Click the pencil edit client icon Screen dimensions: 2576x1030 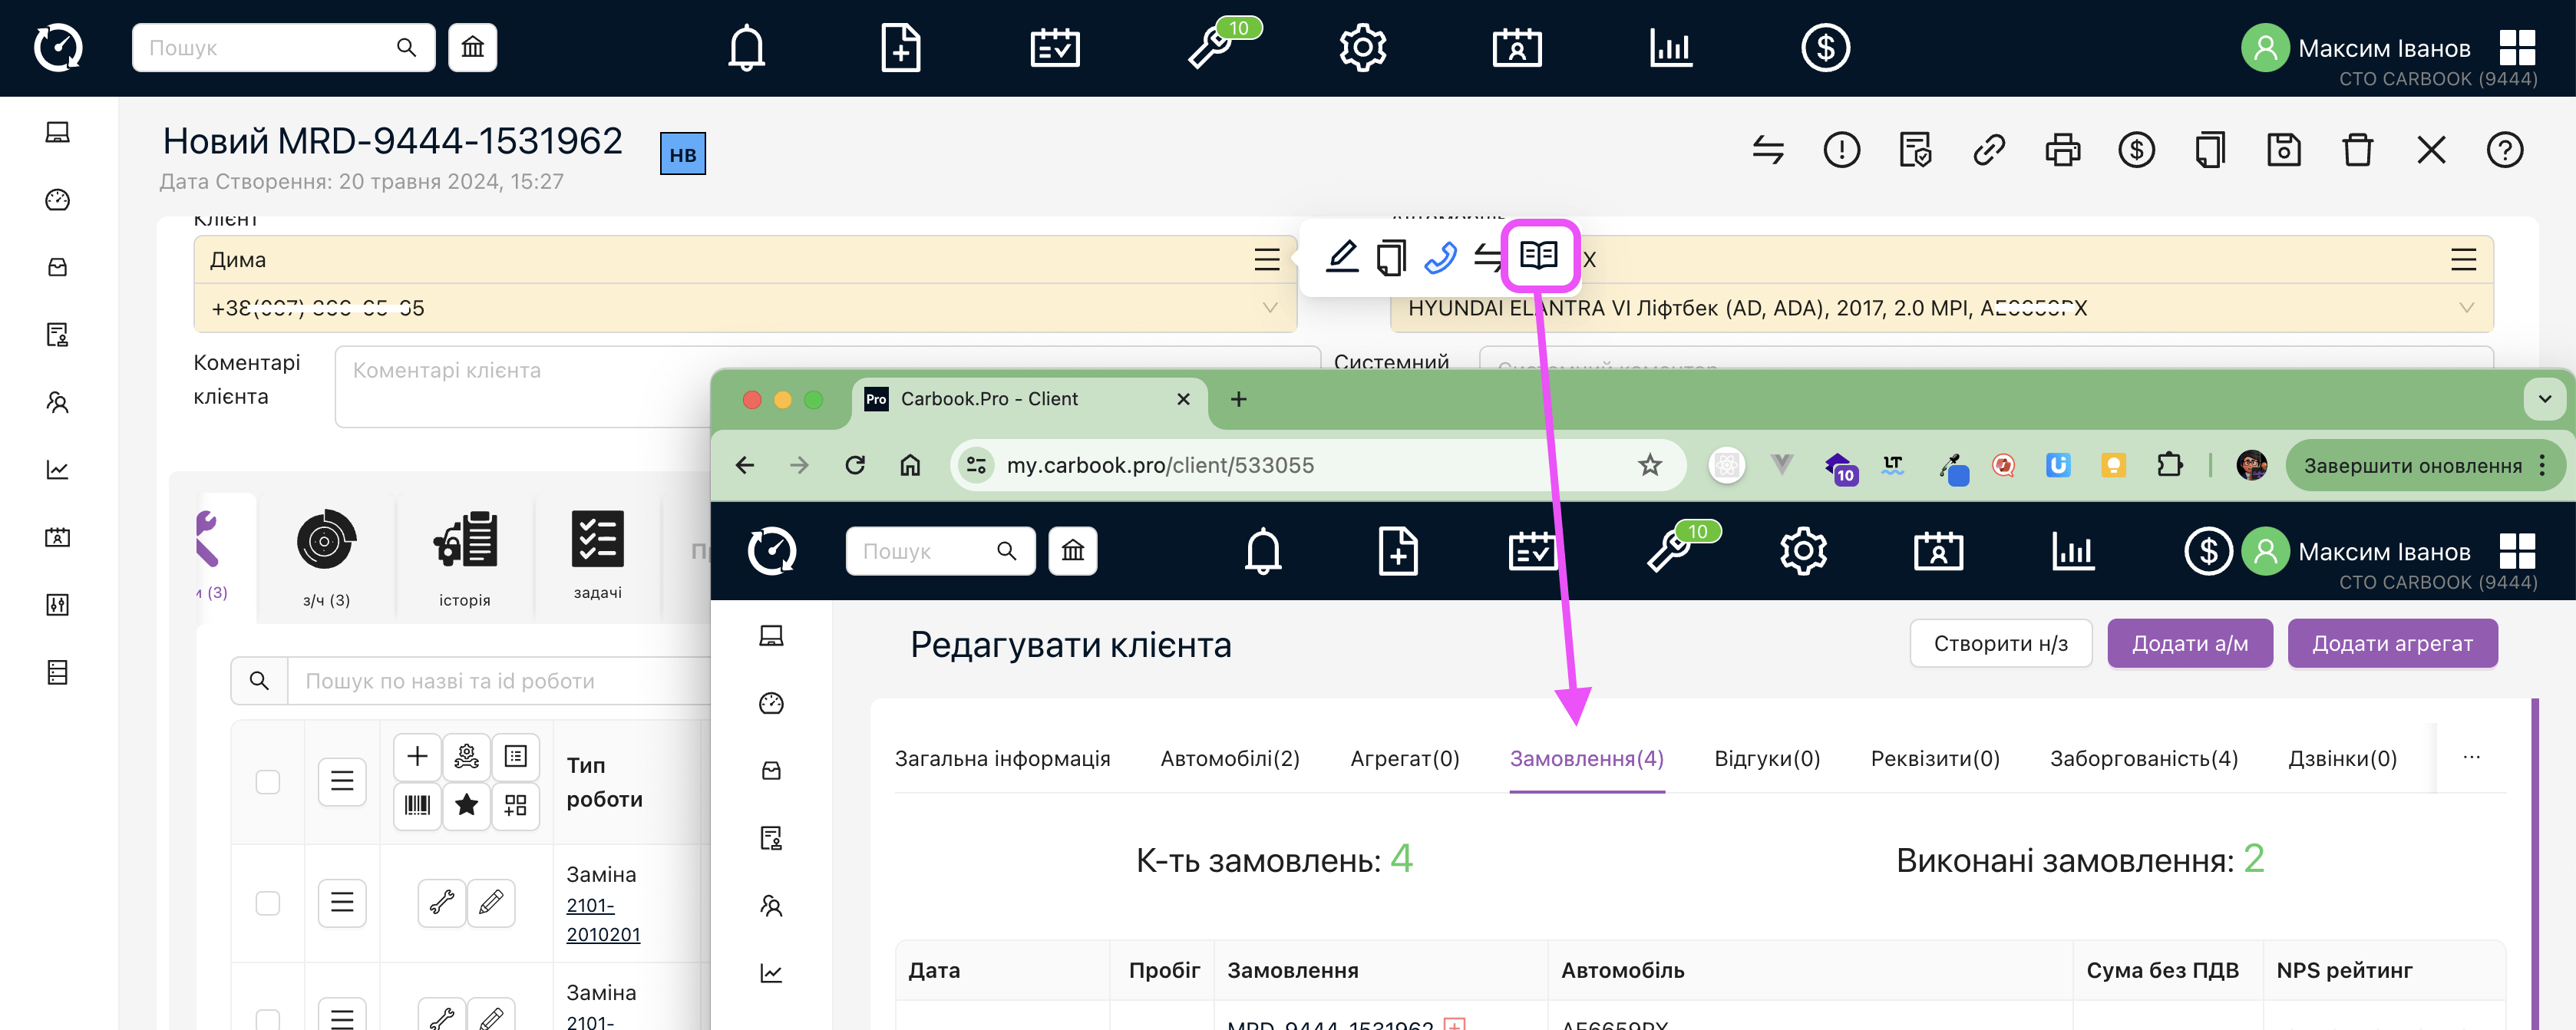(x=1341, y=257)
